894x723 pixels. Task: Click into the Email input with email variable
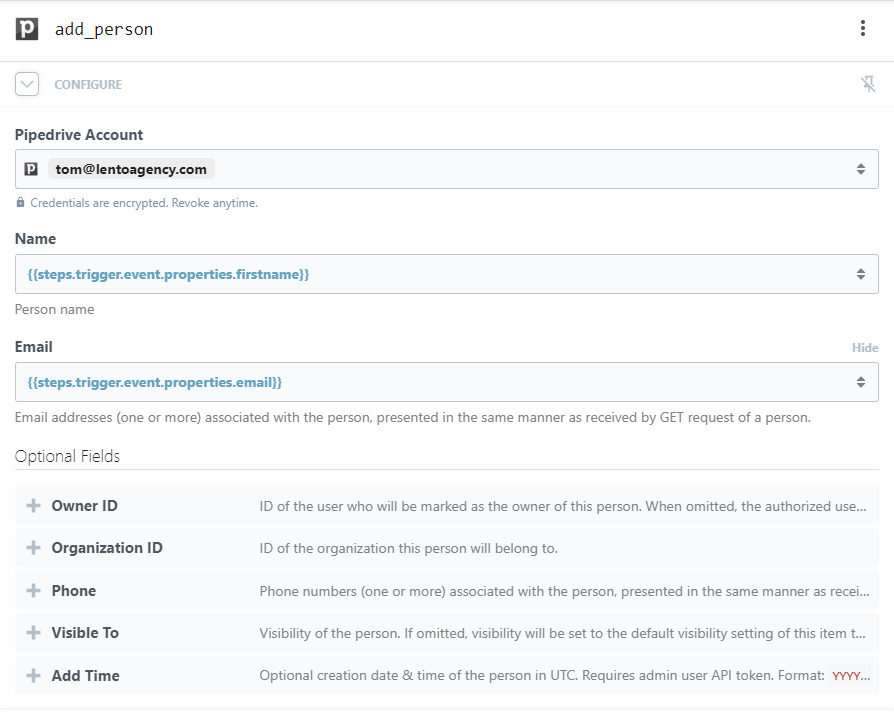[446, 382]
